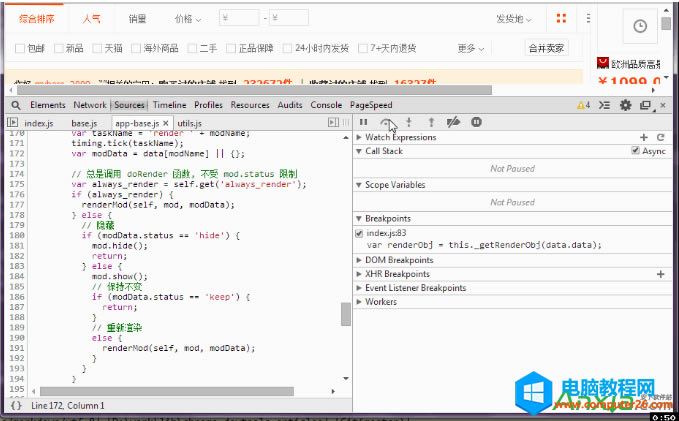Deactivate all breakpoints icon

click(453, 122)
